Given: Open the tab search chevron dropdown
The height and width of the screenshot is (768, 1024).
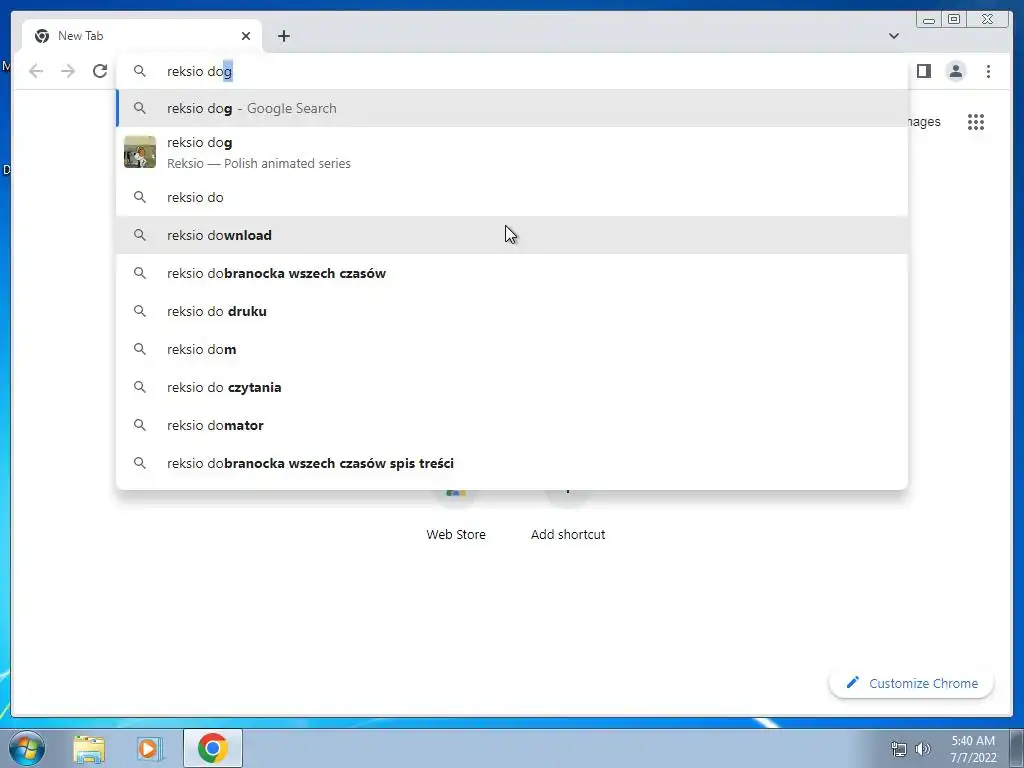Looking at the screenshot, I should point(894,36).
